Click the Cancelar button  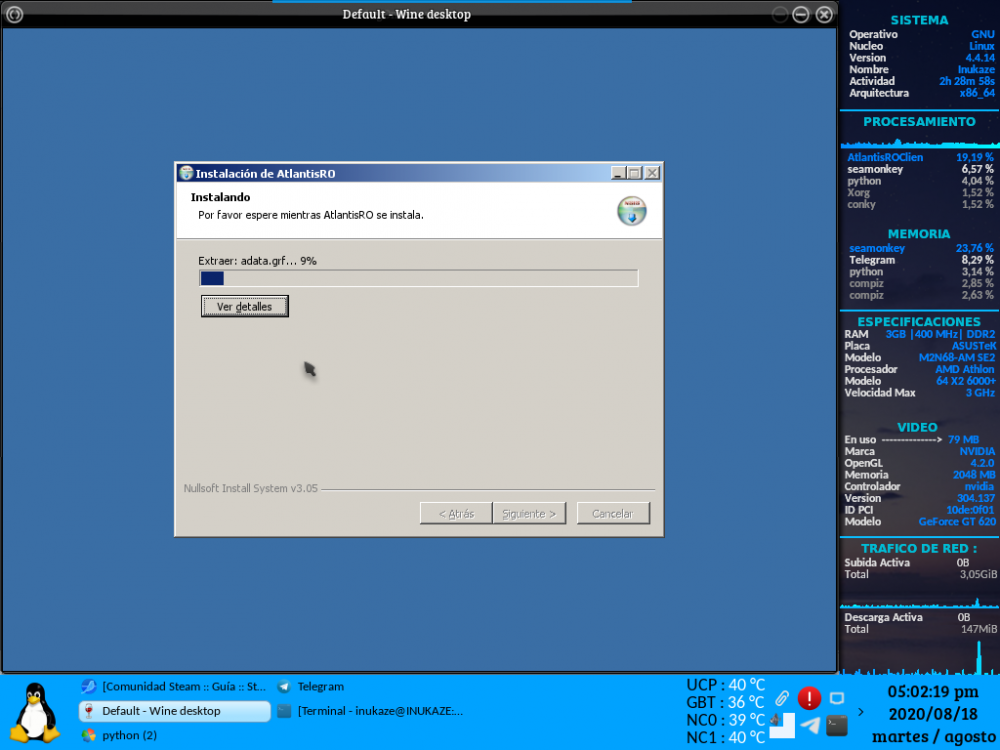click(613, 513)
